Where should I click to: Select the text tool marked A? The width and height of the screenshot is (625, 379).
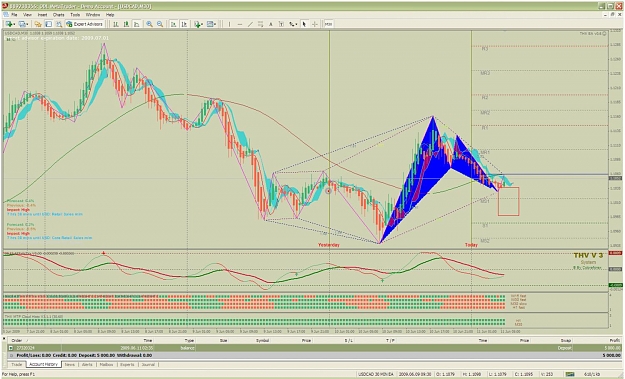tap(270, 24)
